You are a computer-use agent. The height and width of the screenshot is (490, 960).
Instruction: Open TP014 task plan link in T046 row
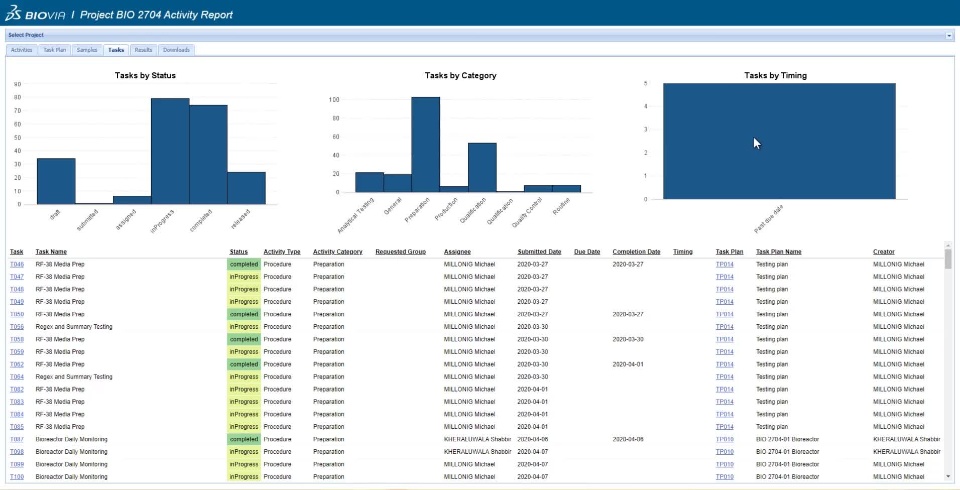[x=724, y=265]
